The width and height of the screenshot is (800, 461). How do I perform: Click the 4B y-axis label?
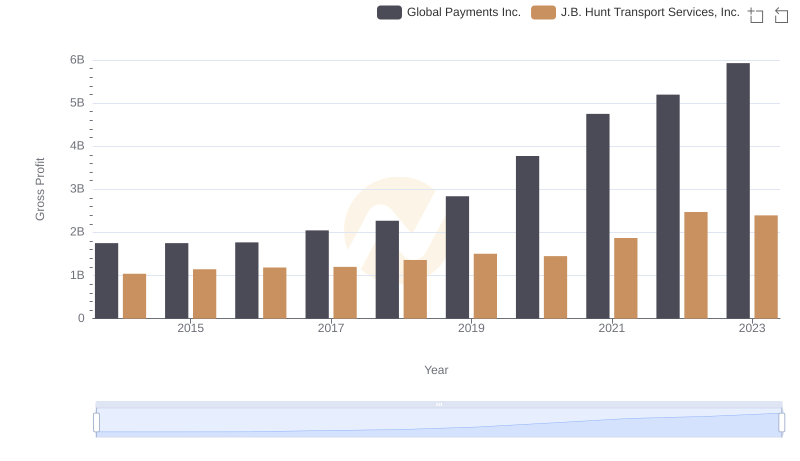pyautogui.click(x=77, y=146)
